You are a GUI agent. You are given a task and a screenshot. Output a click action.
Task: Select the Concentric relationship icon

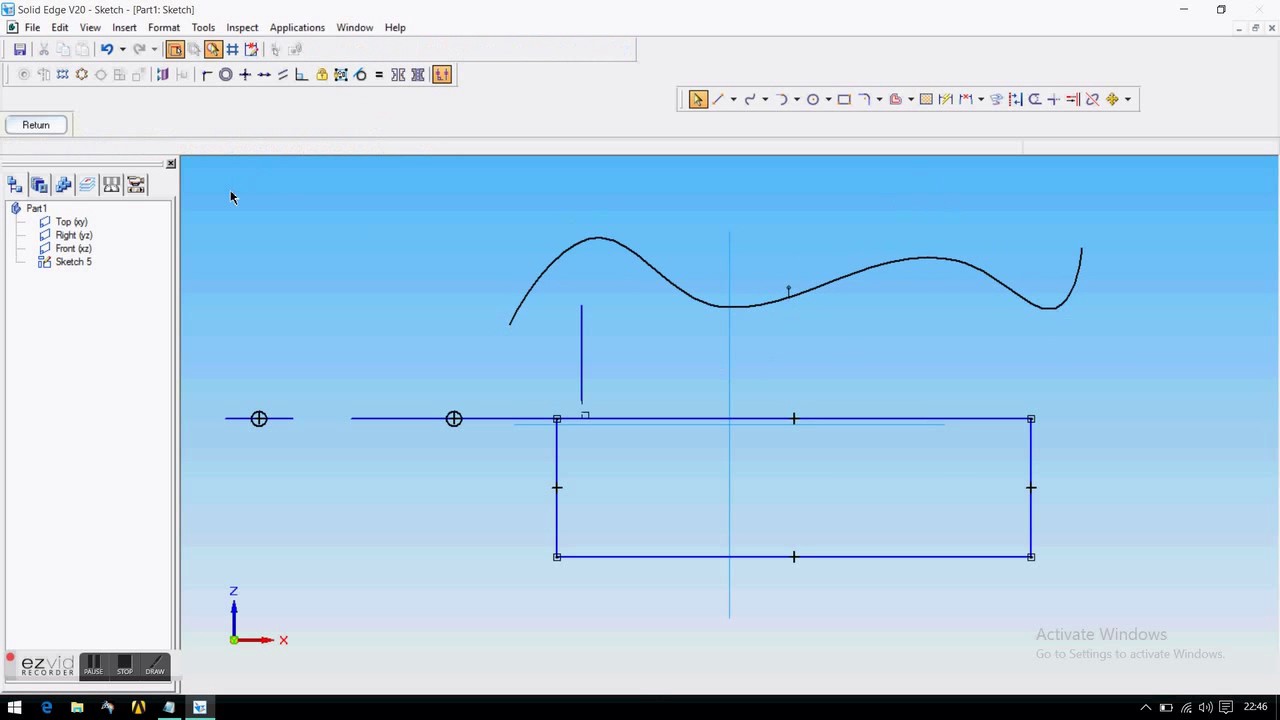click(x=226, y=75)
